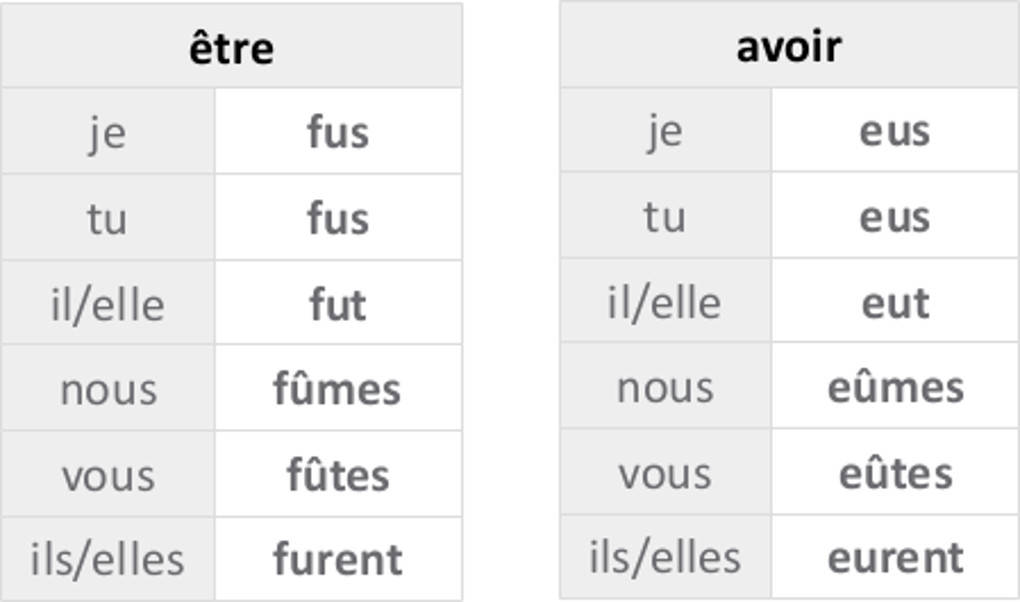Click il/elle pronoun in the avoir table

tap(665, 303)
